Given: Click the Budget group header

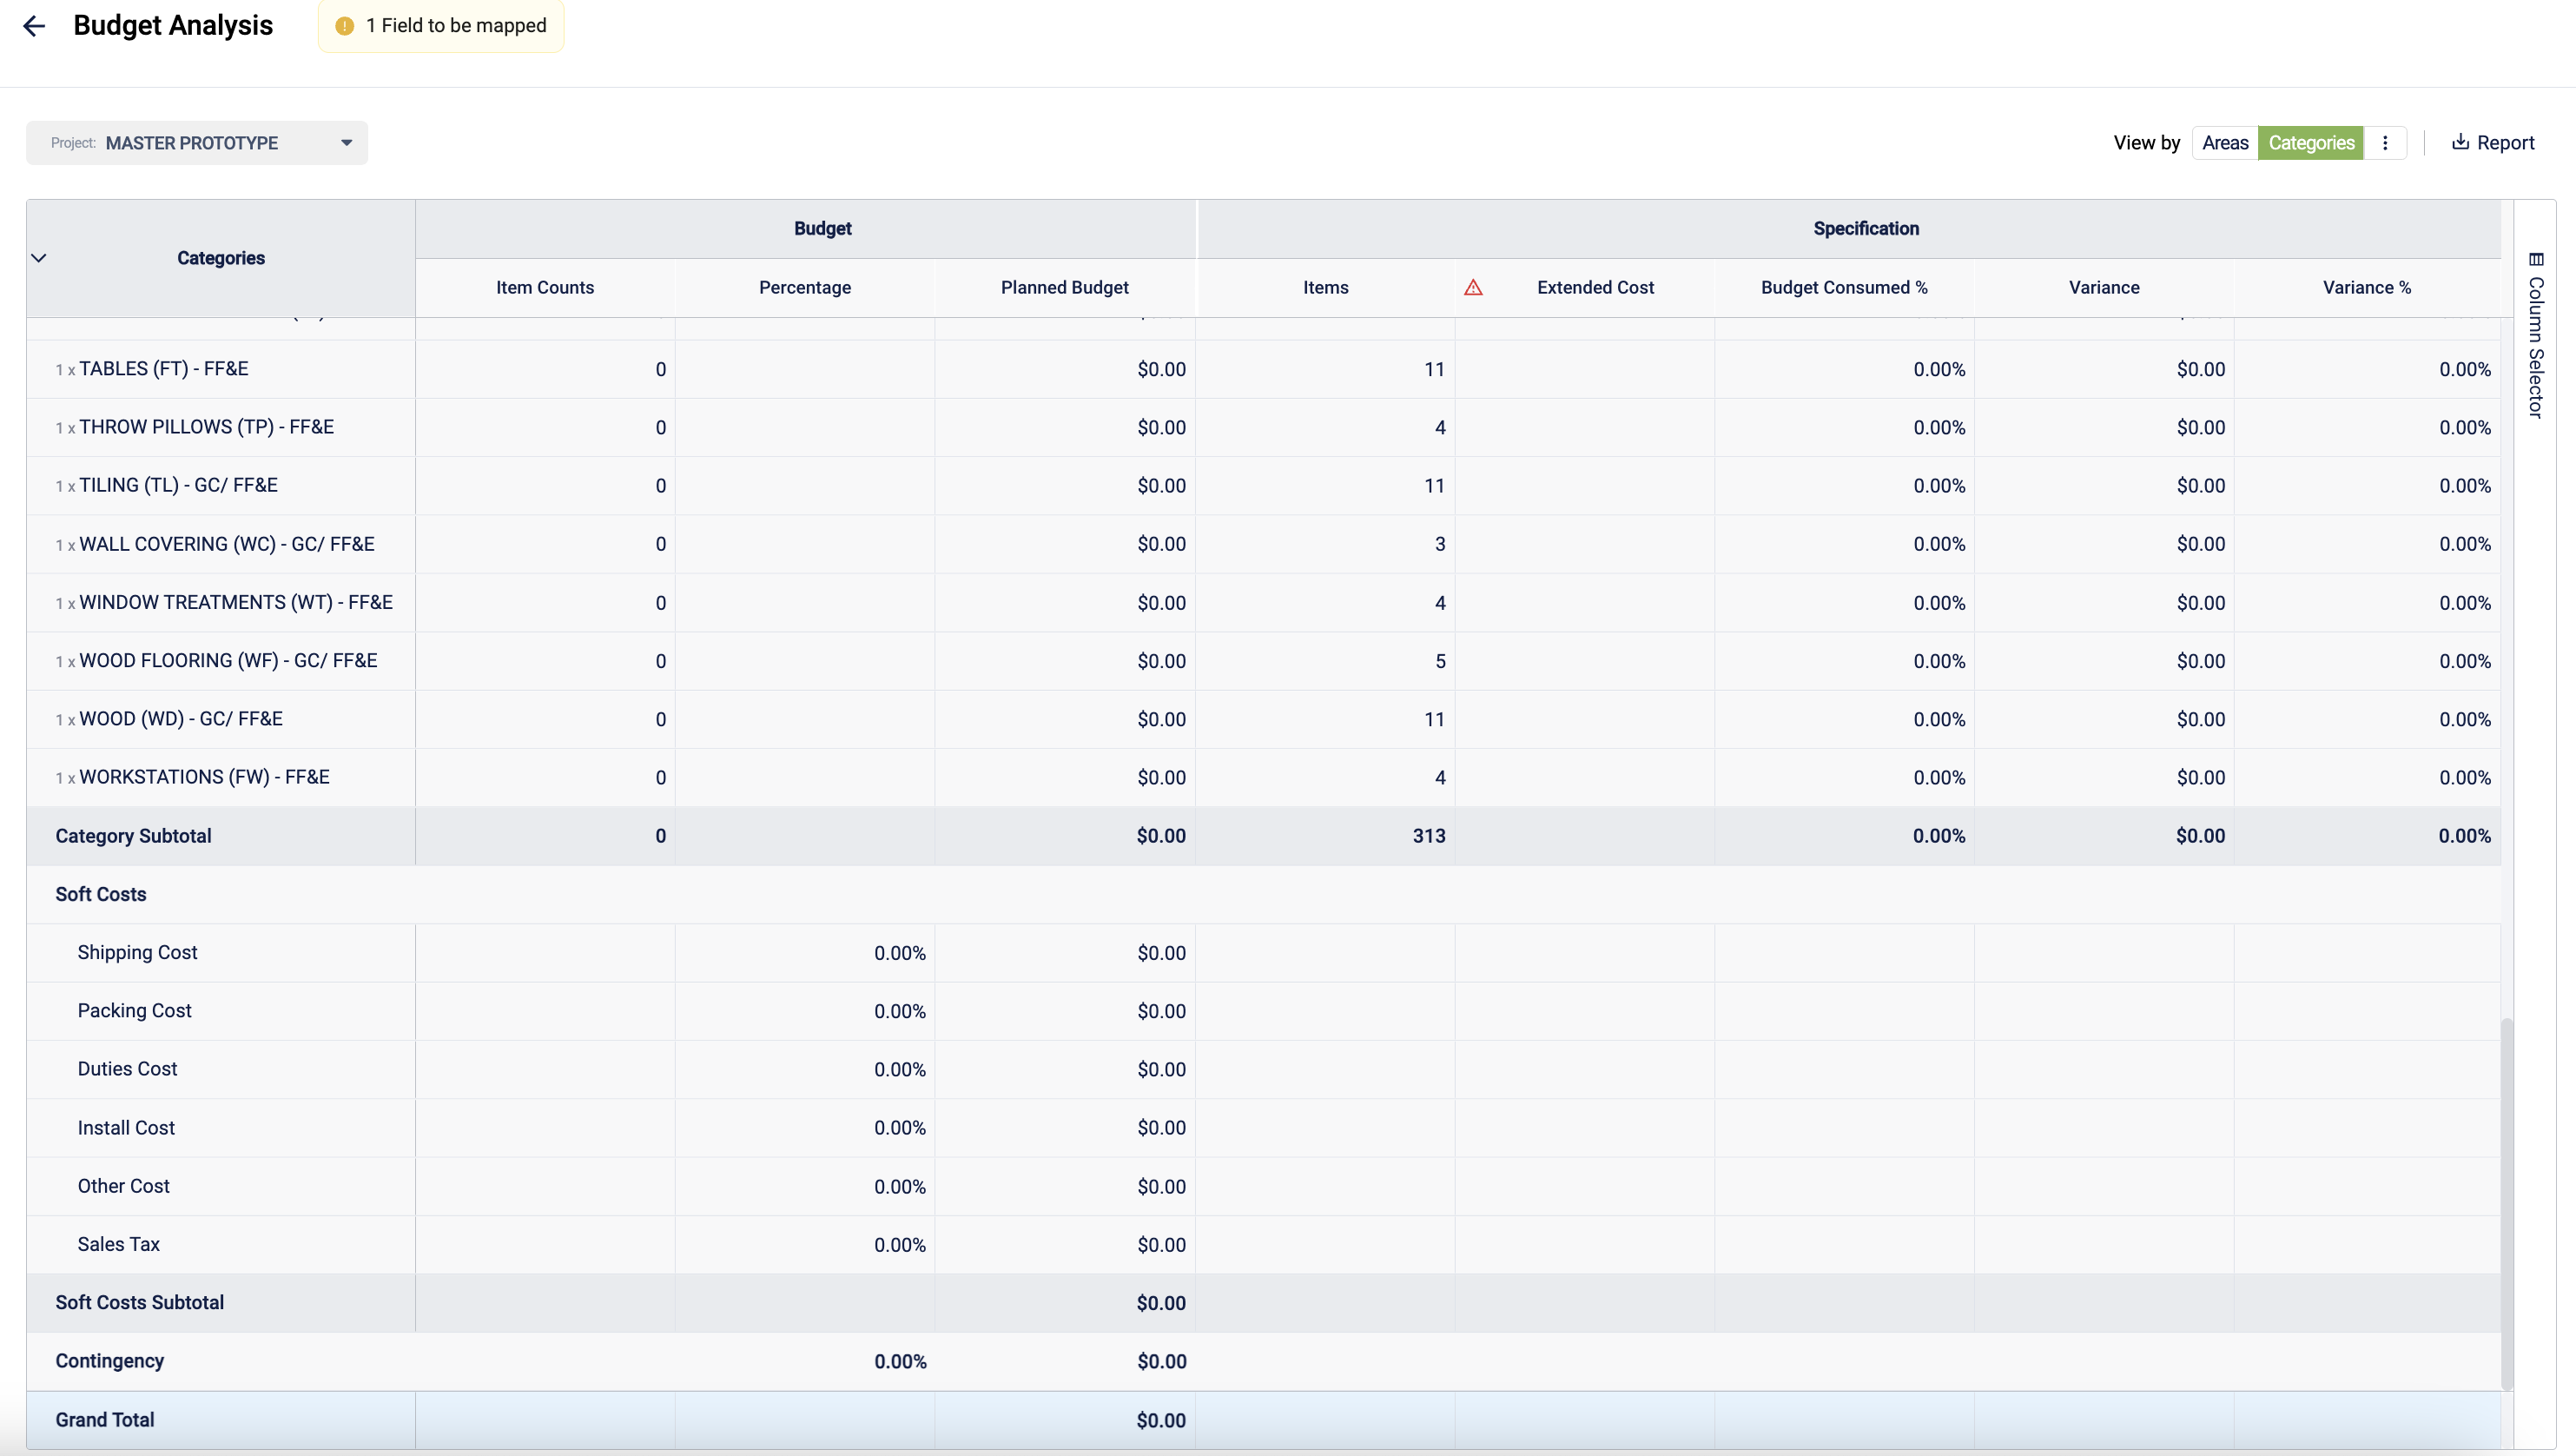Looking at the screenshot, I should pos(806,229).
